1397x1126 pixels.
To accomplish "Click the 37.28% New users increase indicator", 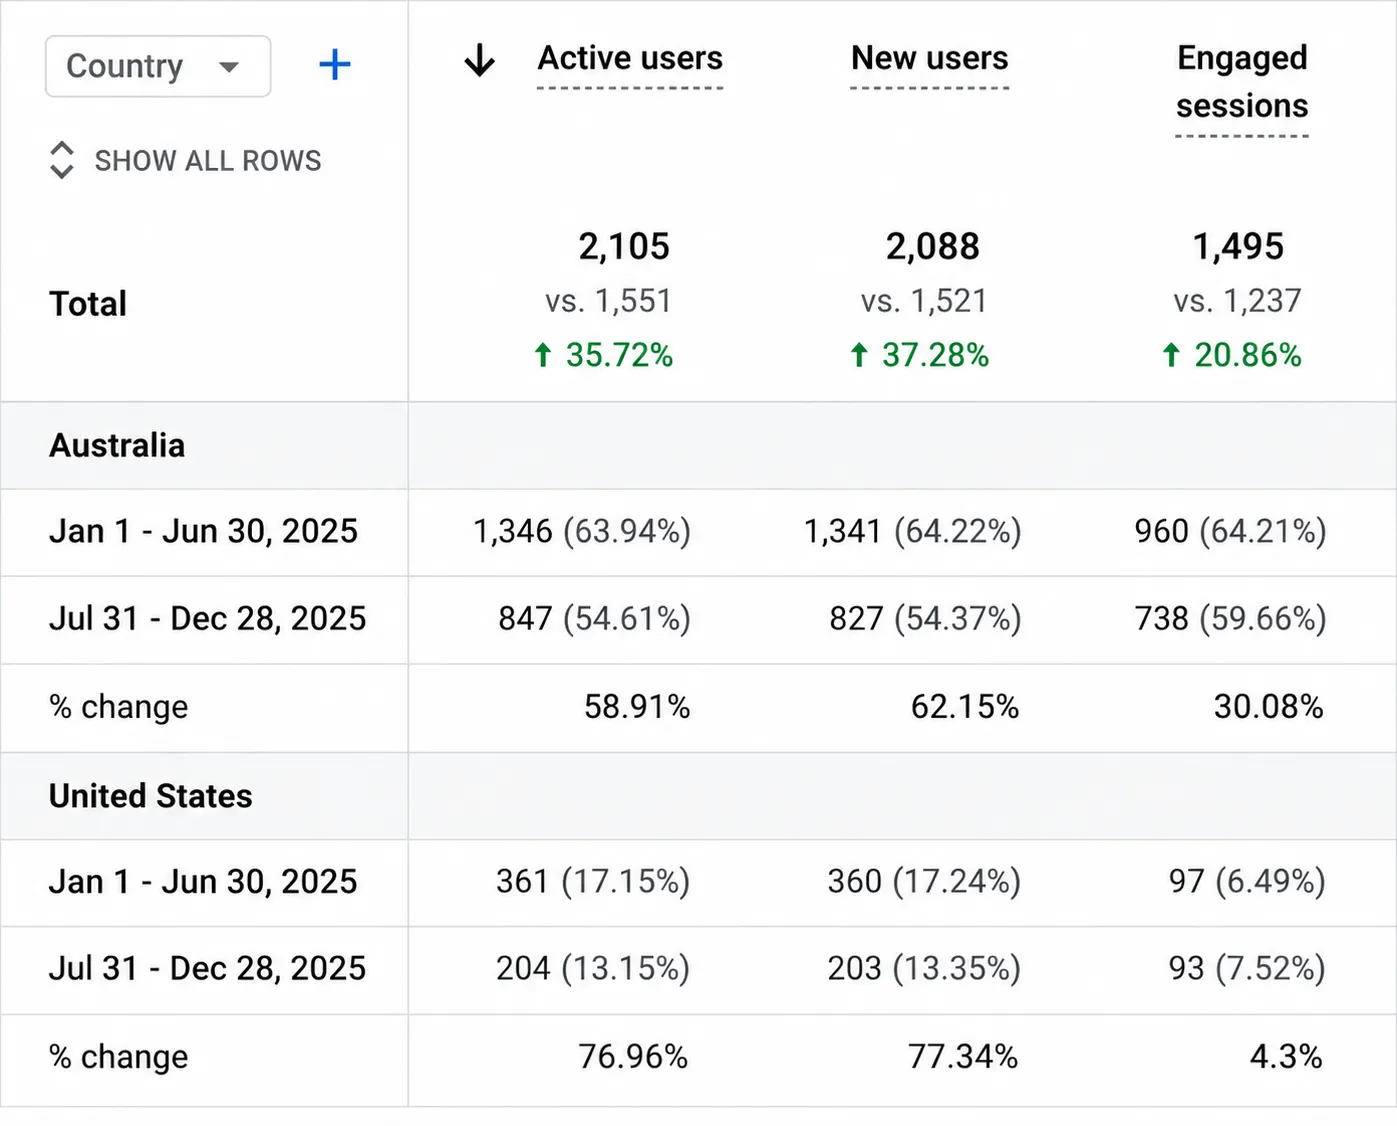I will pyautogui.click(x=919, y=355).
